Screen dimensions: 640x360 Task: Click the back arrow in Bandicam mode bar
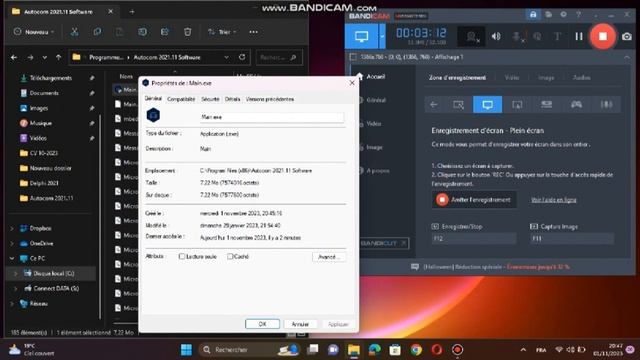click(x=433, y=105)
